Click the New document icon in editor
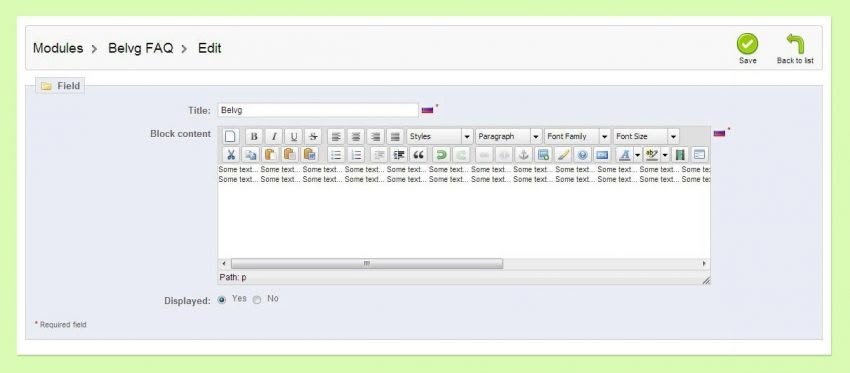Viewport: 850px width, 373px height. [x=231, y=137]
